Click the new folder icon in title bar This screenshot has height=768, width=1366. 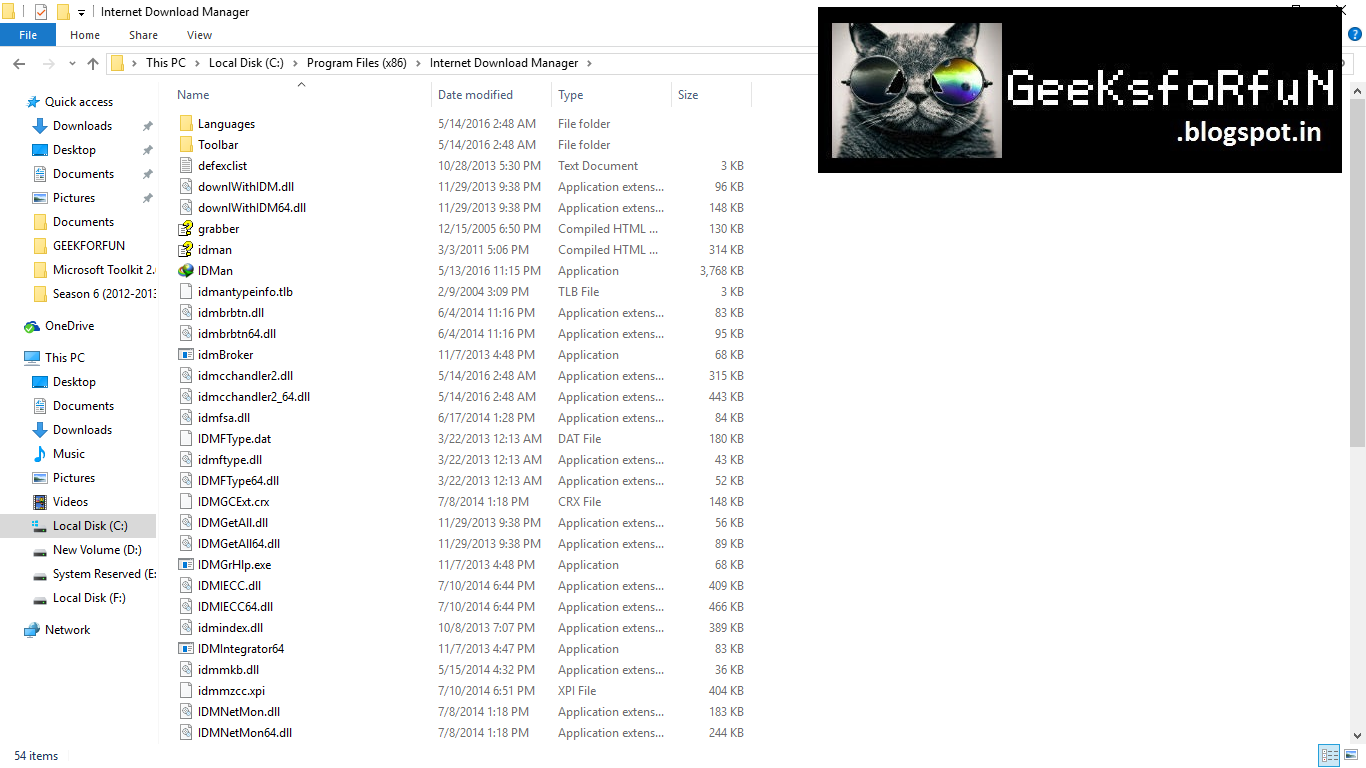coord(63,12)
